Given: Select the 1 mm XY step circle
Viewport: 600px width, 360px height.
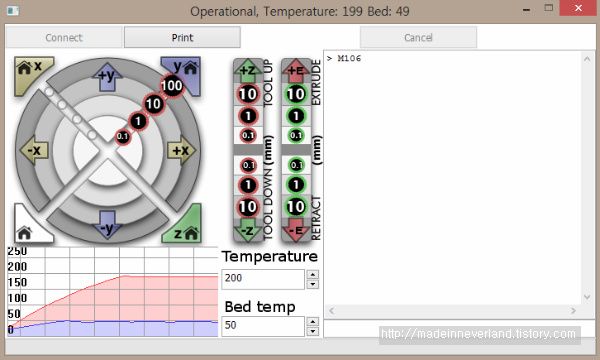Looking at the screenshot, I should [x=138, y=121].
